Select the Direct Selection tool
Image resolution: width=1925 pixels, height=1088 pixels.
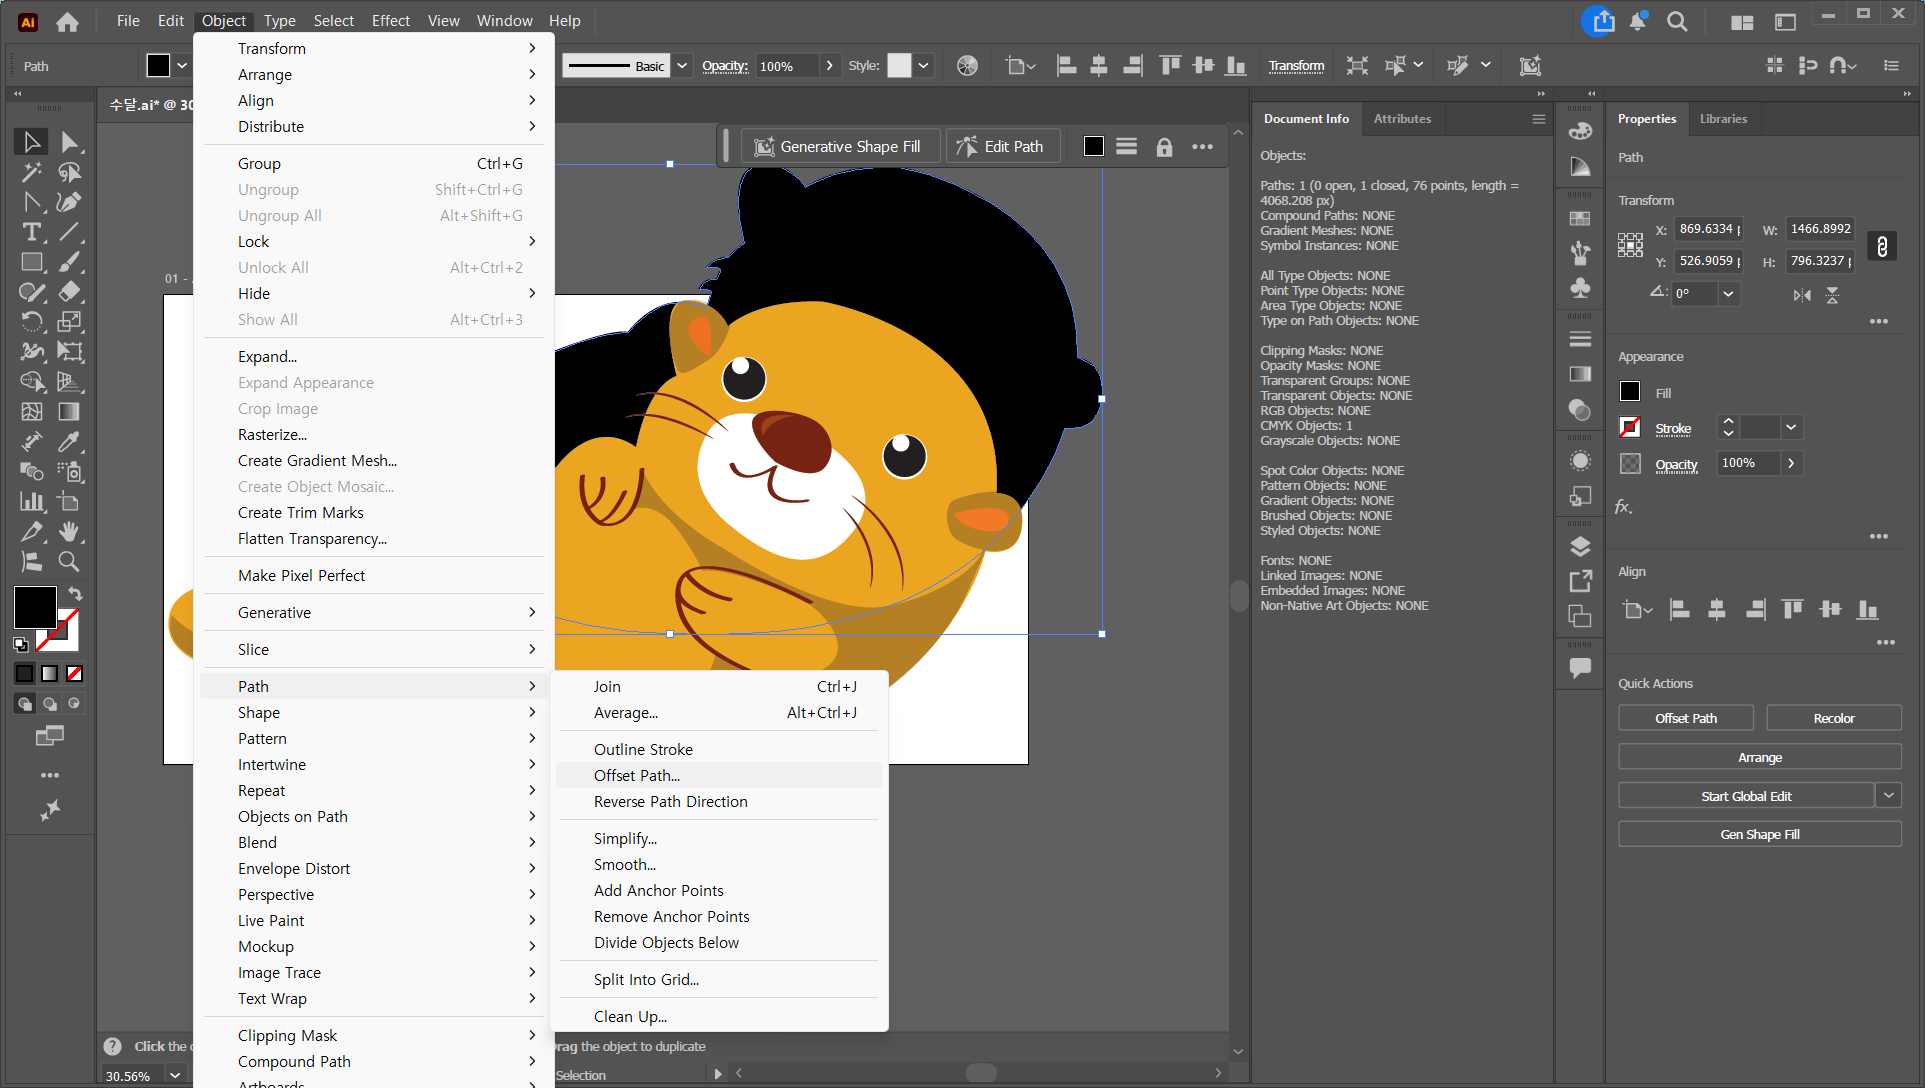[x=68, y=142]
